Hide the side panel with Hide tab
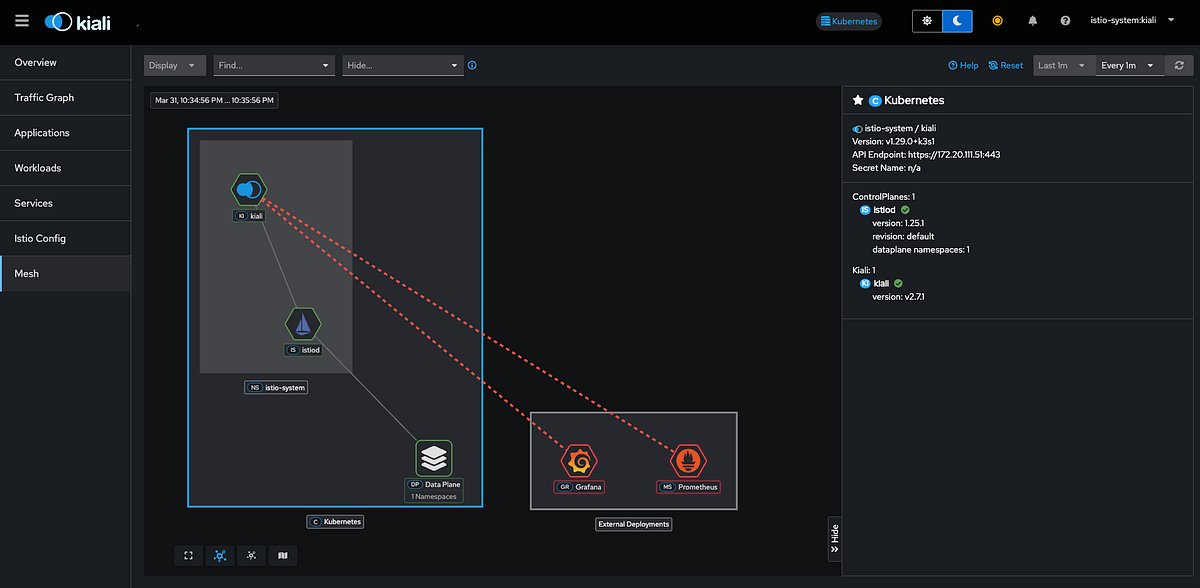 tap(834, 539)
